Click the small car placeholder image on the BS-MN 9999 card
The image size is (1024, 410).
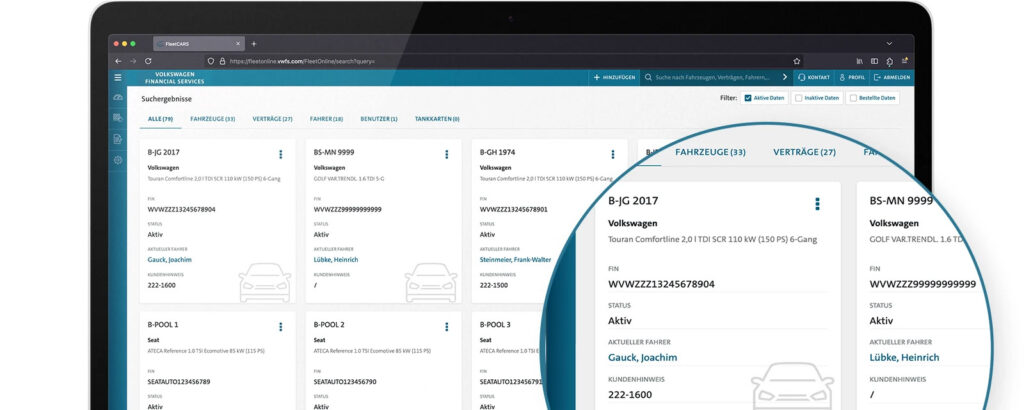click(431, 282)
